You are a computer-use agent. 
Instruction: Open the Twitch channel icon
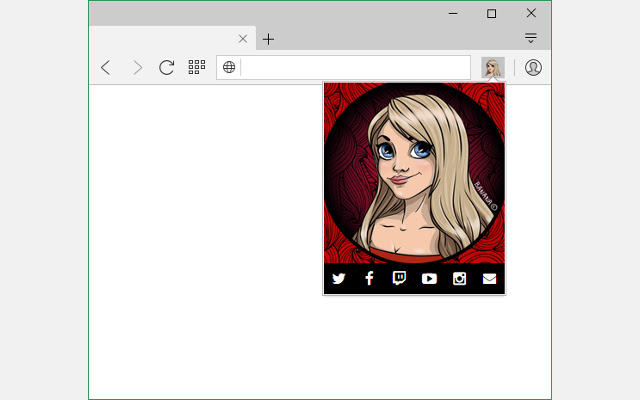pyautogui.click(x=399, y=278)
